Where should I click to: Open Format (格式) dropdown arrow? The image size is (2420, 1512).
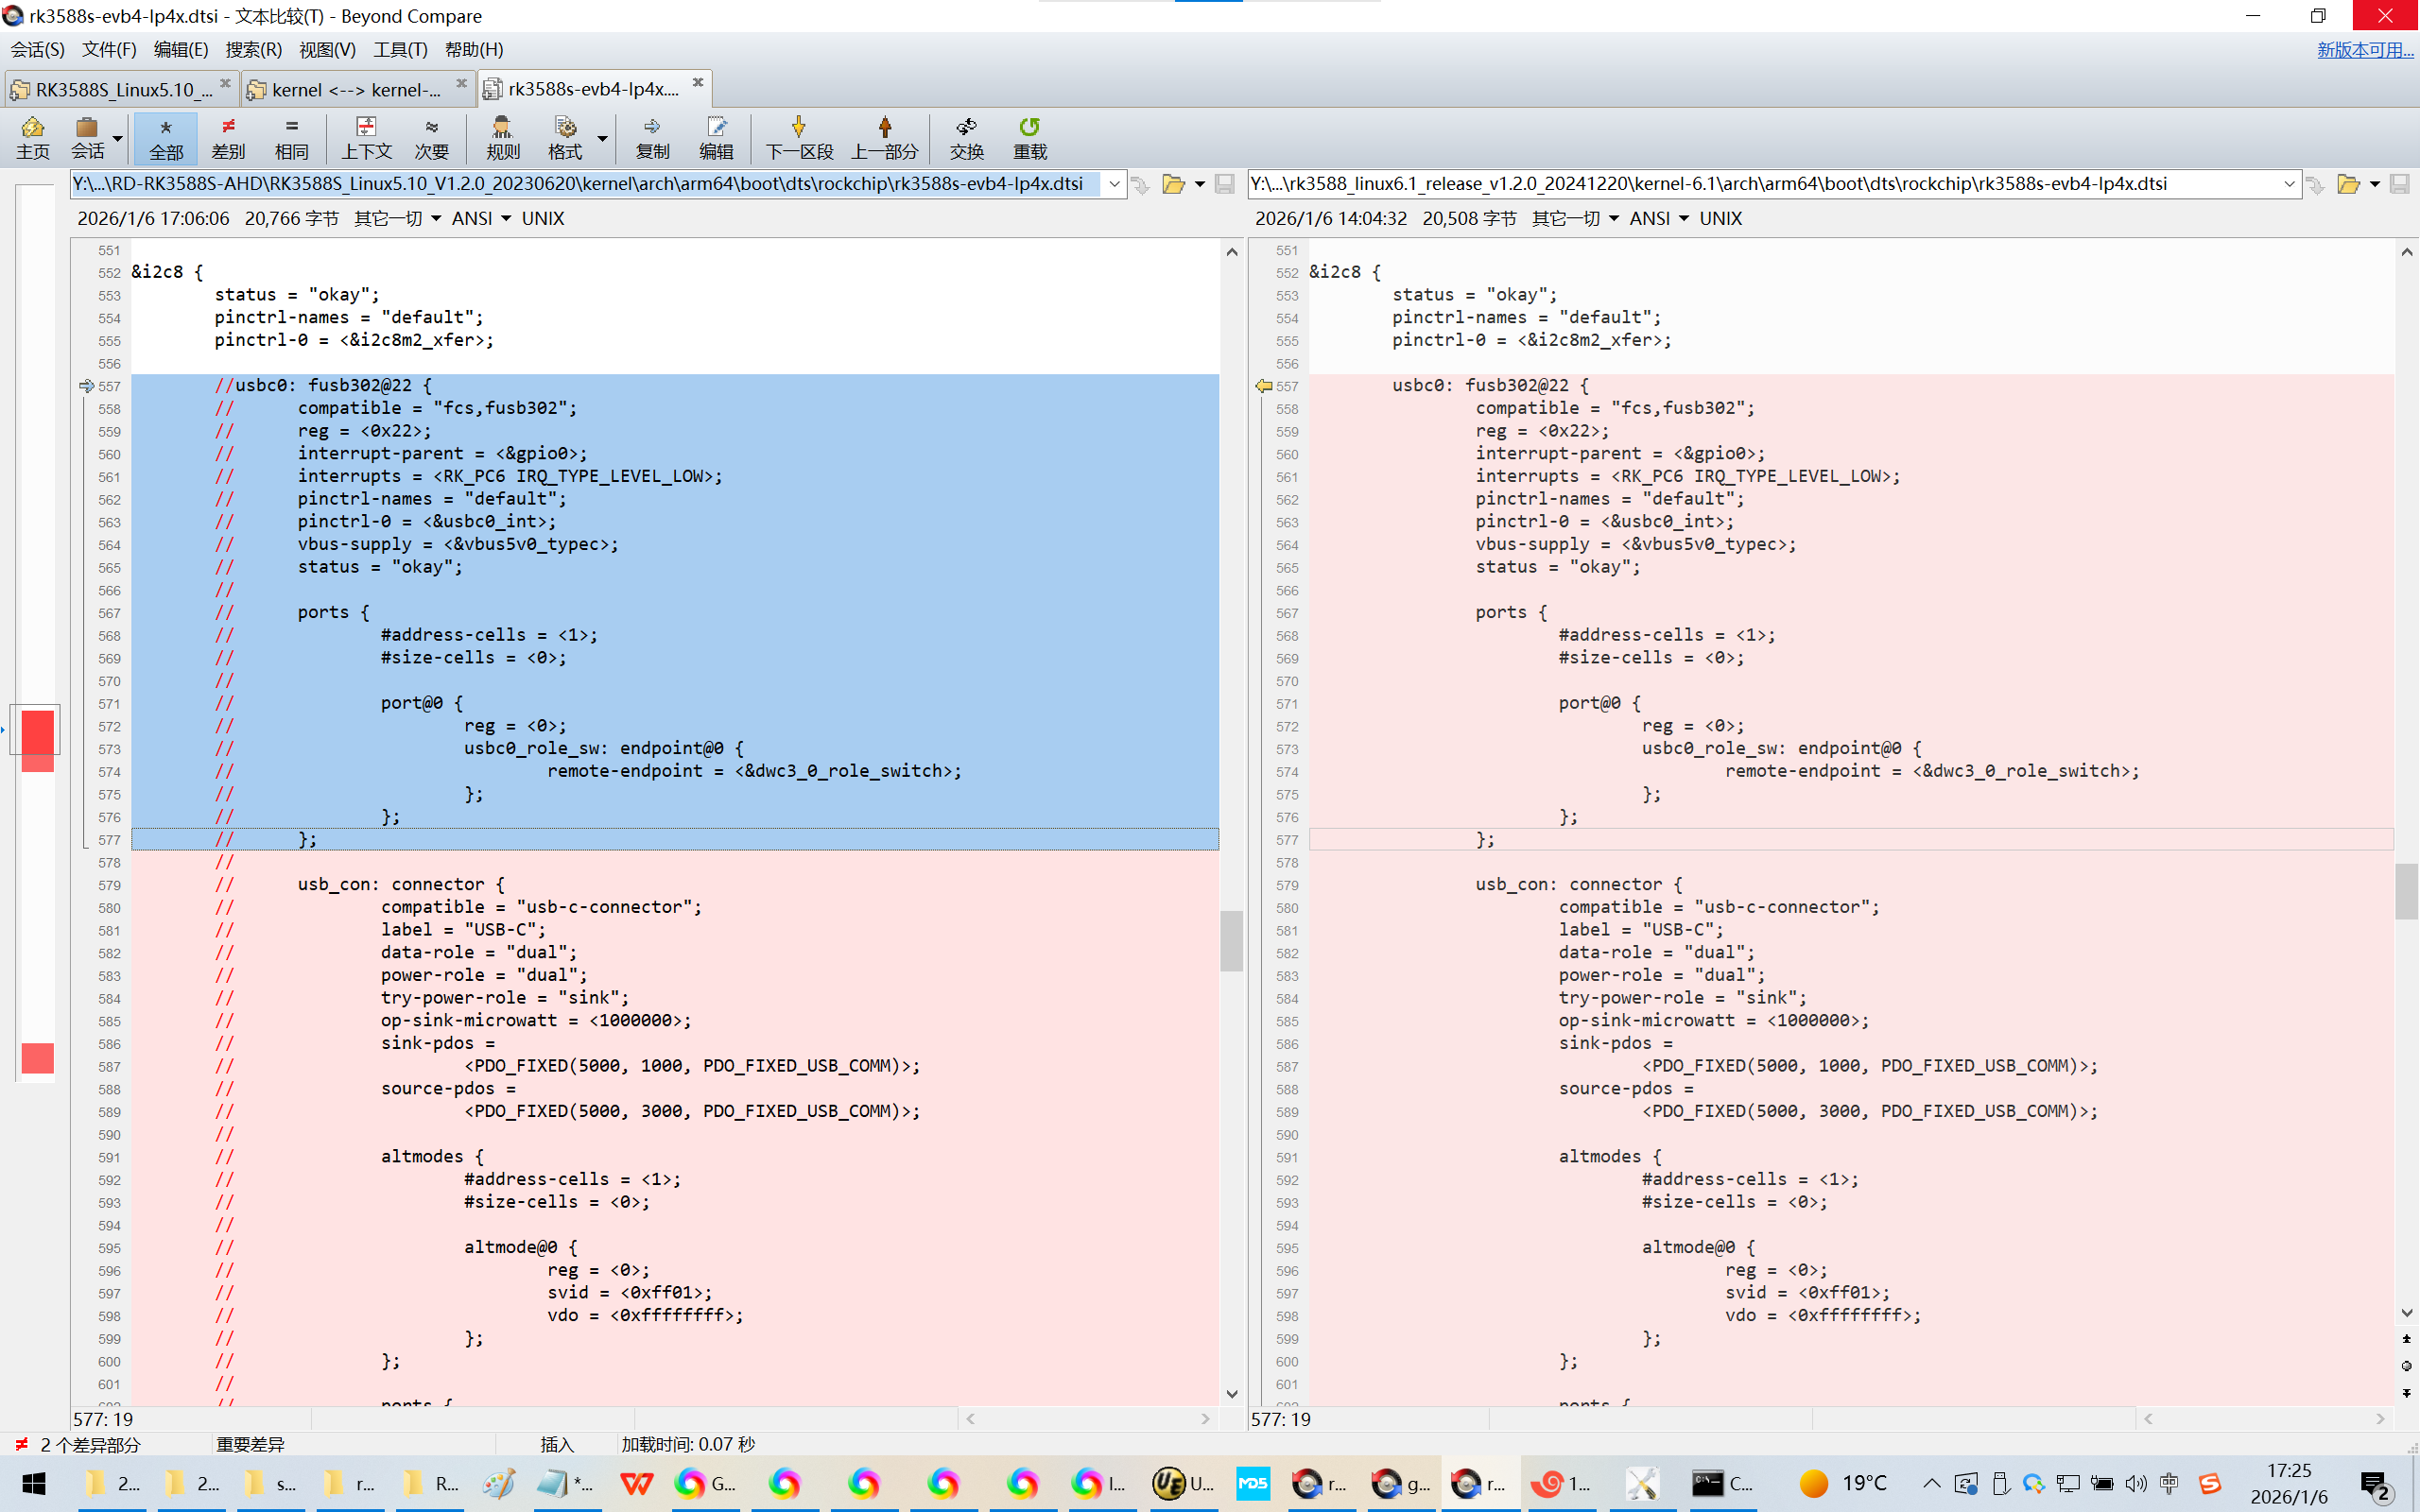tap(602, 137)
